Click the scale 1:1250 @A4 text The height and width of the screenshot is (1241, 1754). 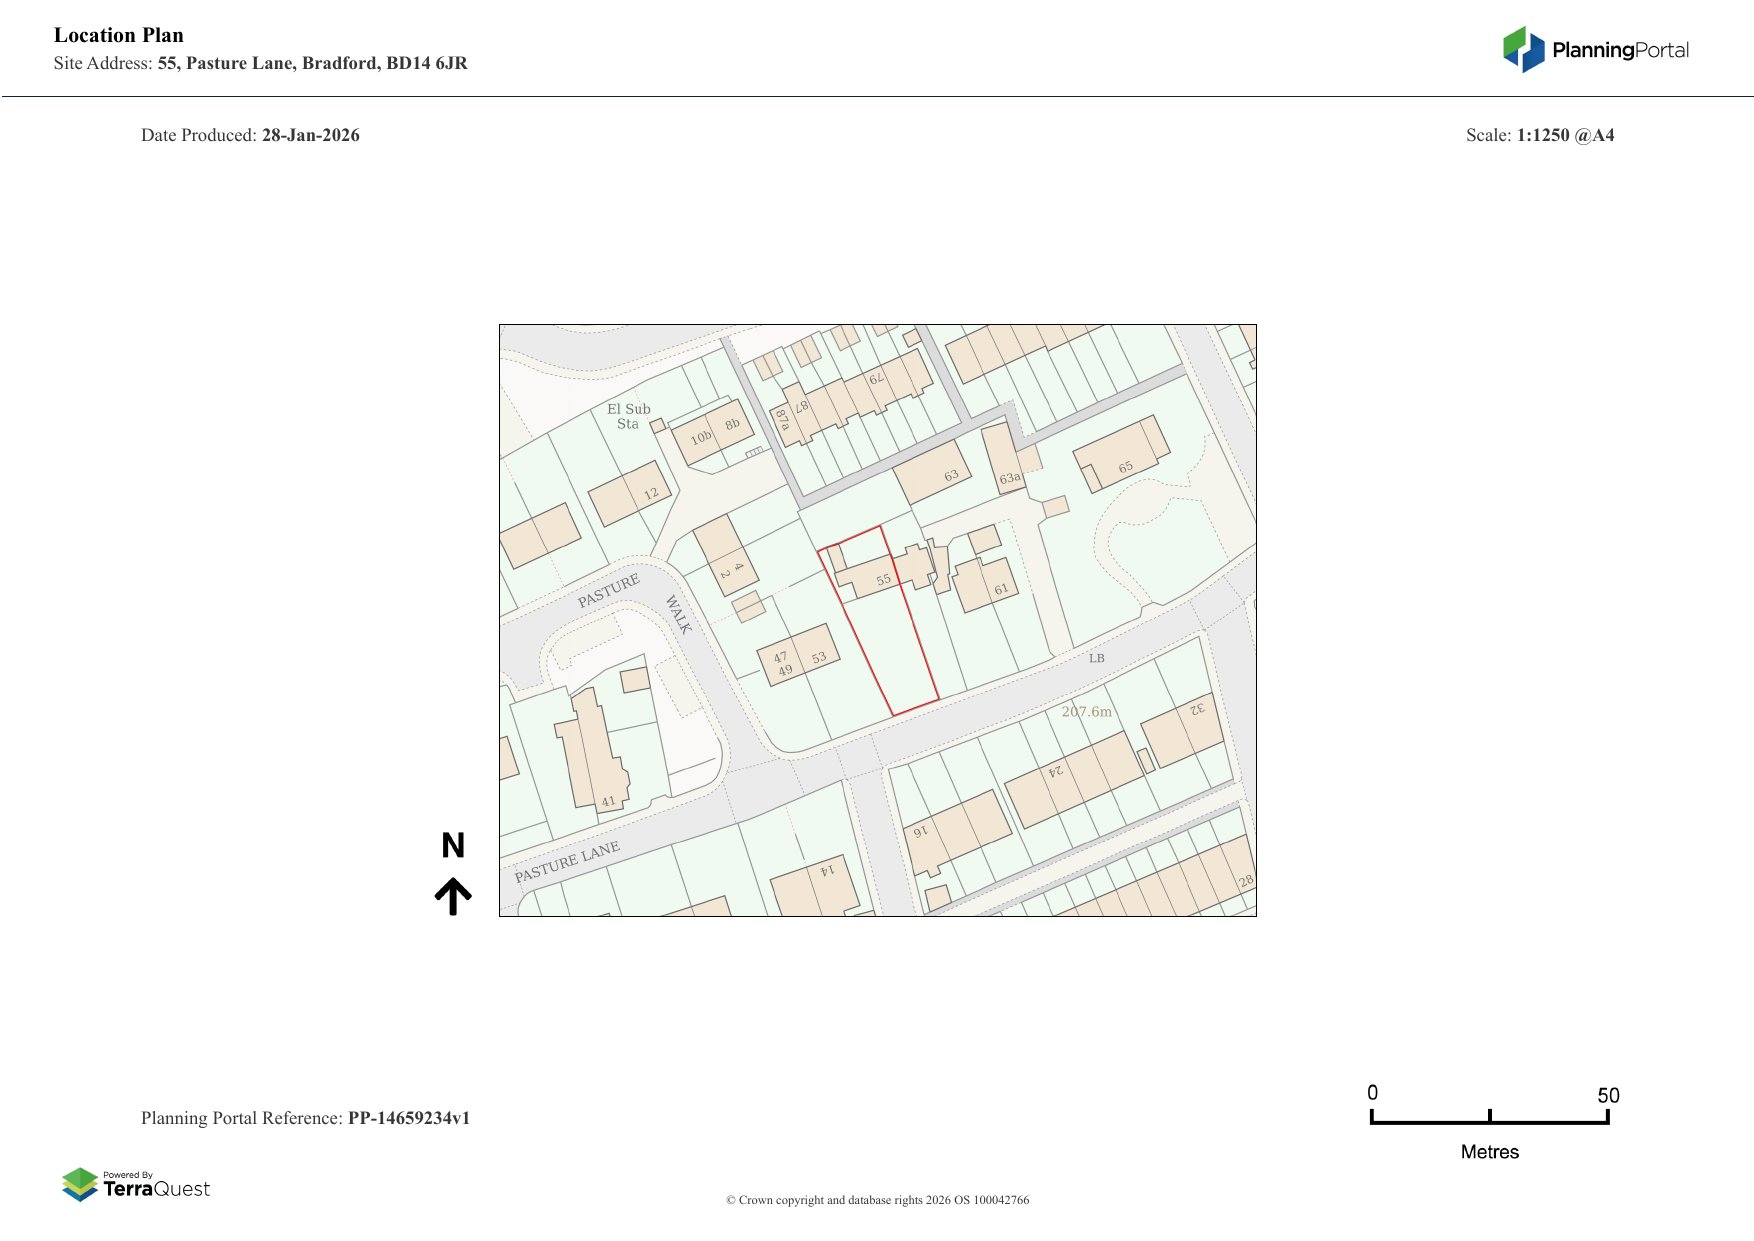coord(1565,135)
